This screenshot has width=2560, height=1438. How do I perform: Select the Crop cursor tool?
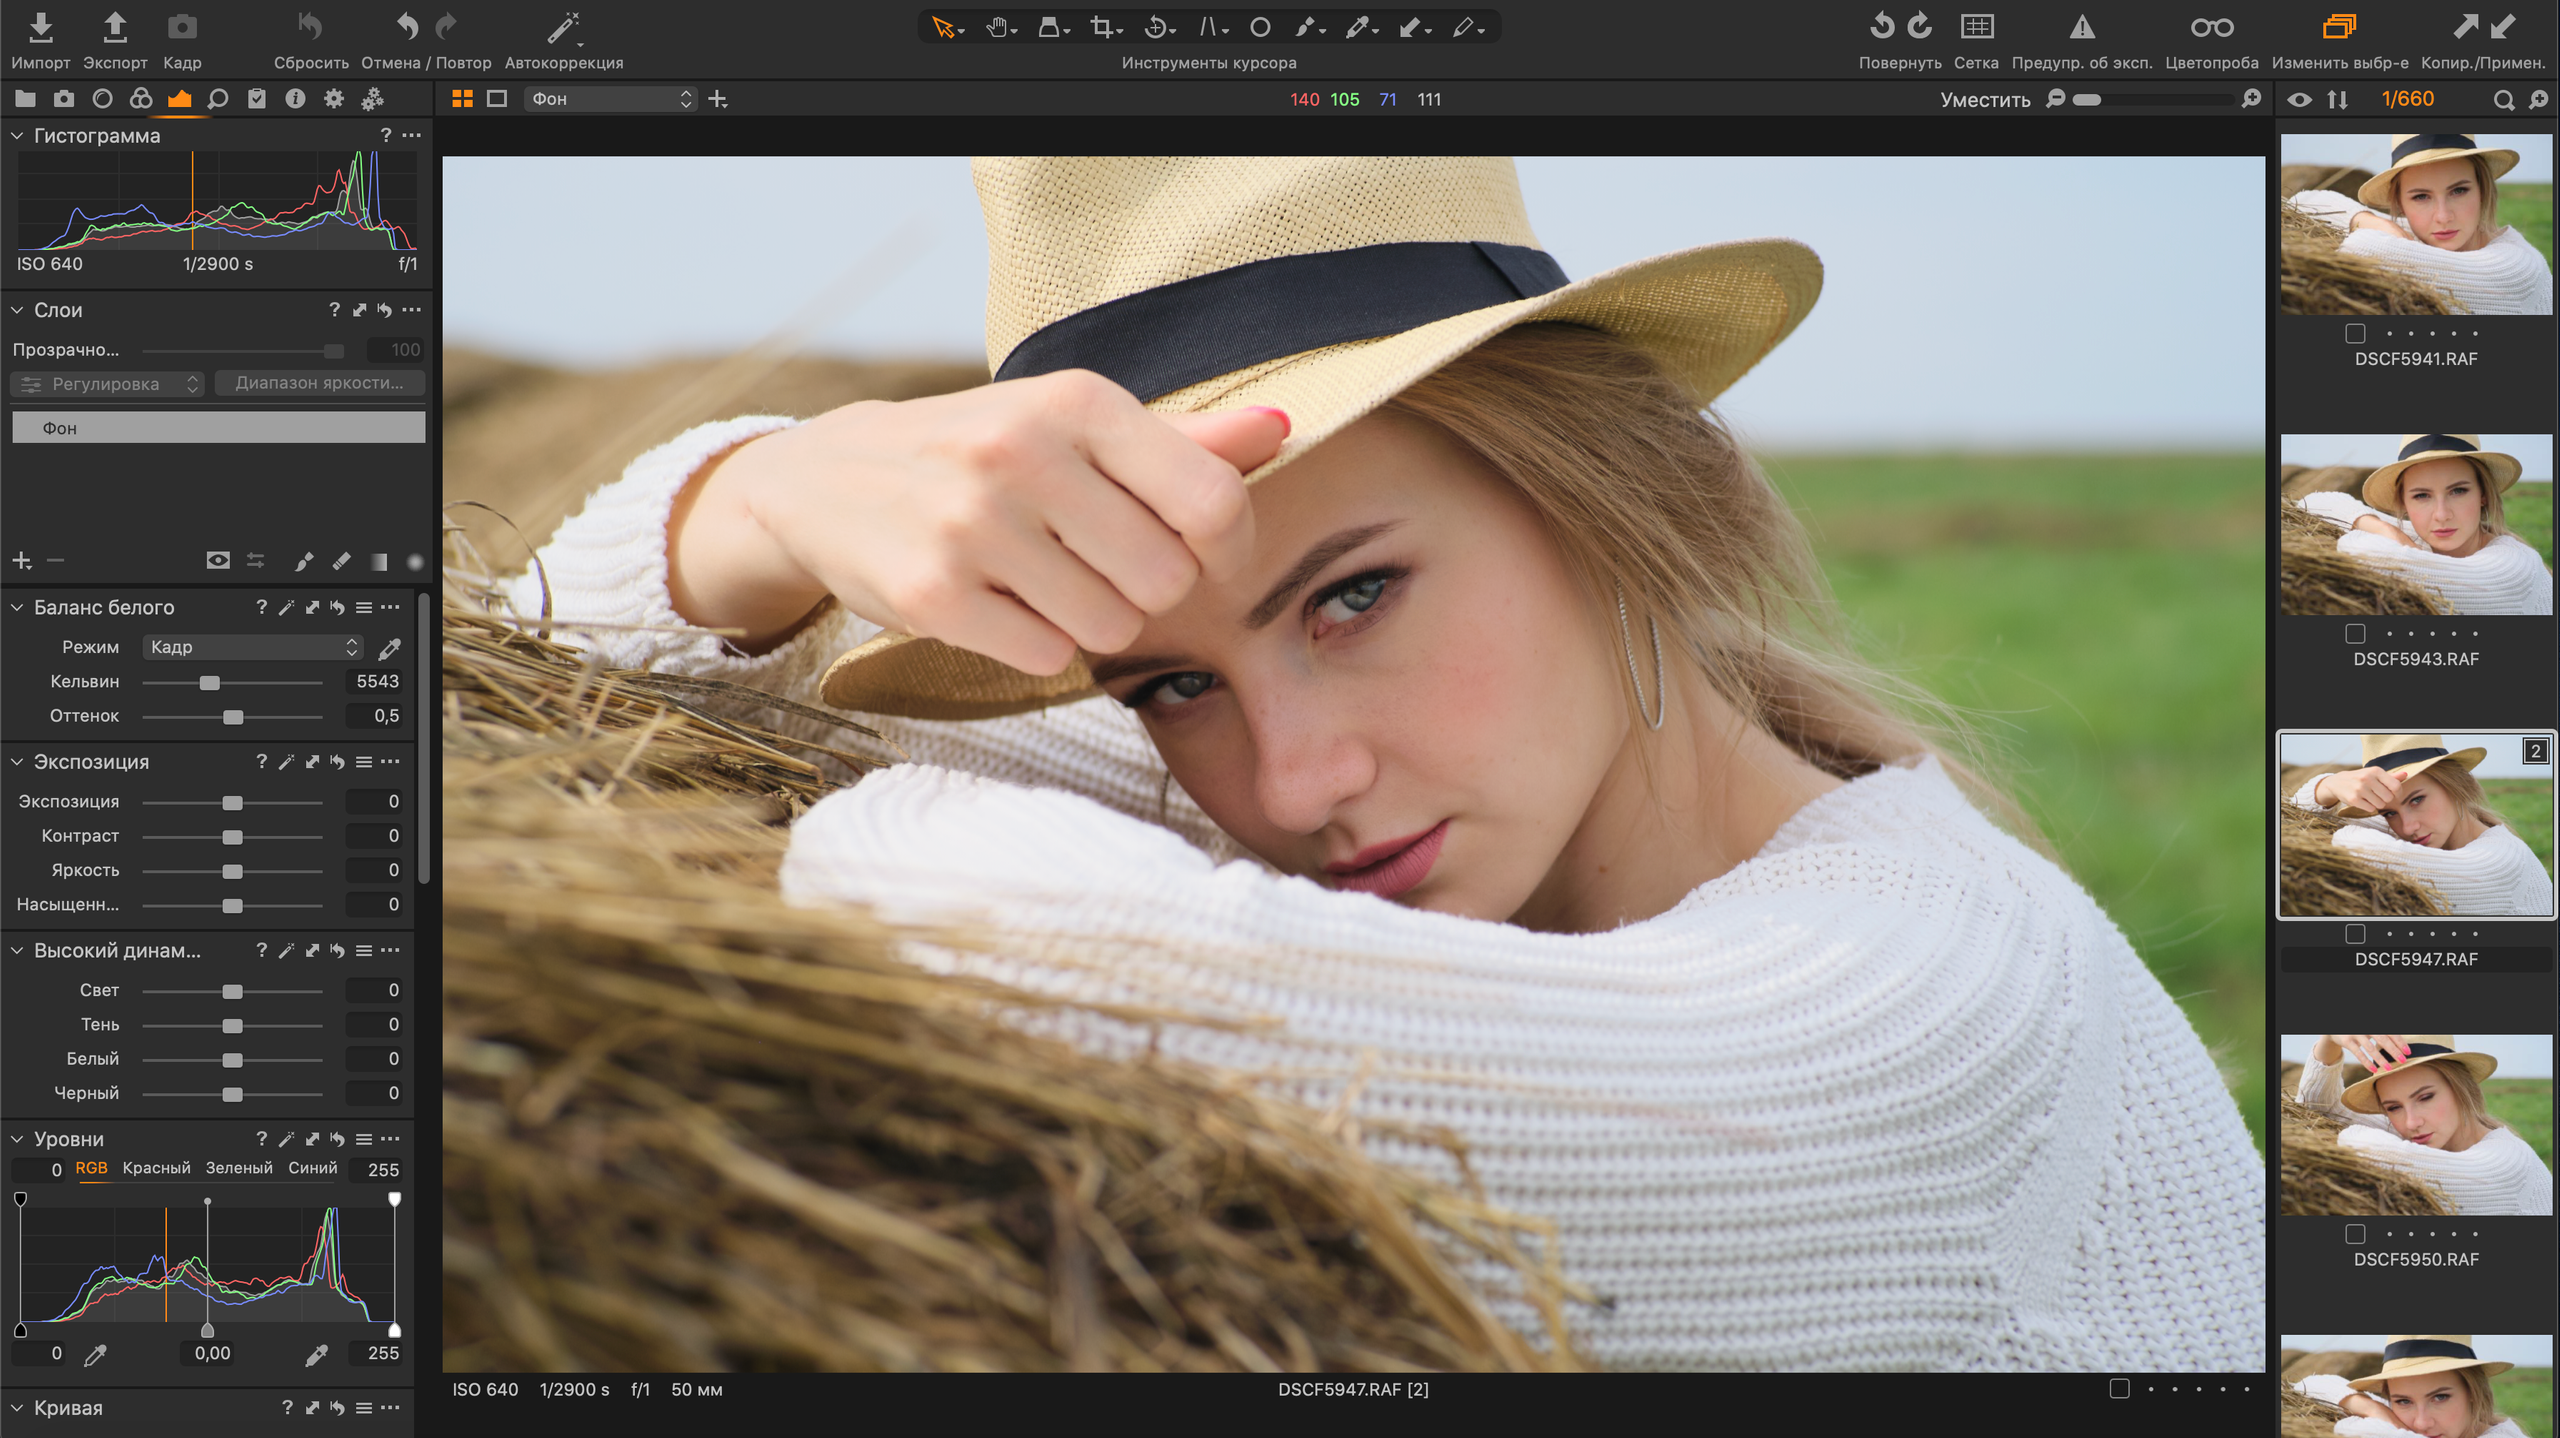tap(1102, 27)
